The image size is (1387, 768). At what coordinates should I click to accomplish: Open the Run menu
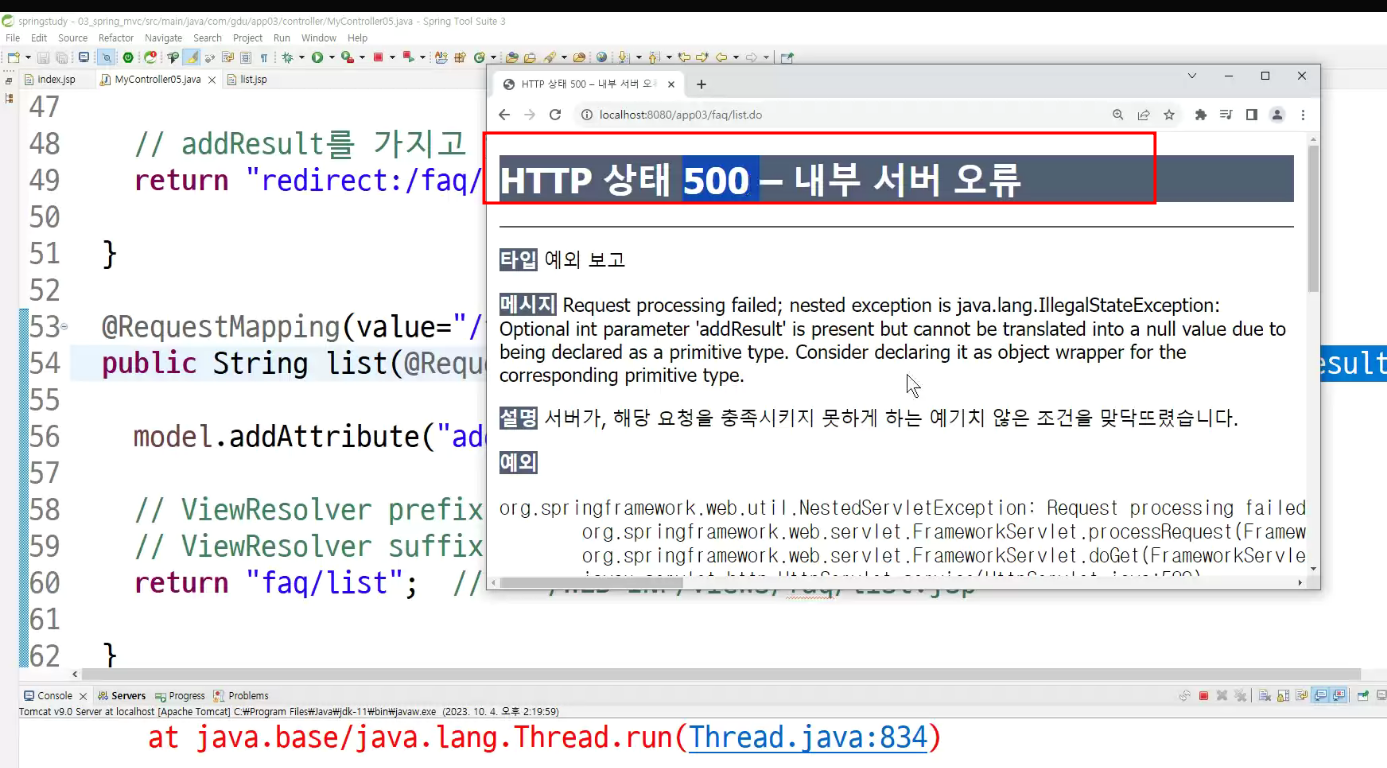282,38
